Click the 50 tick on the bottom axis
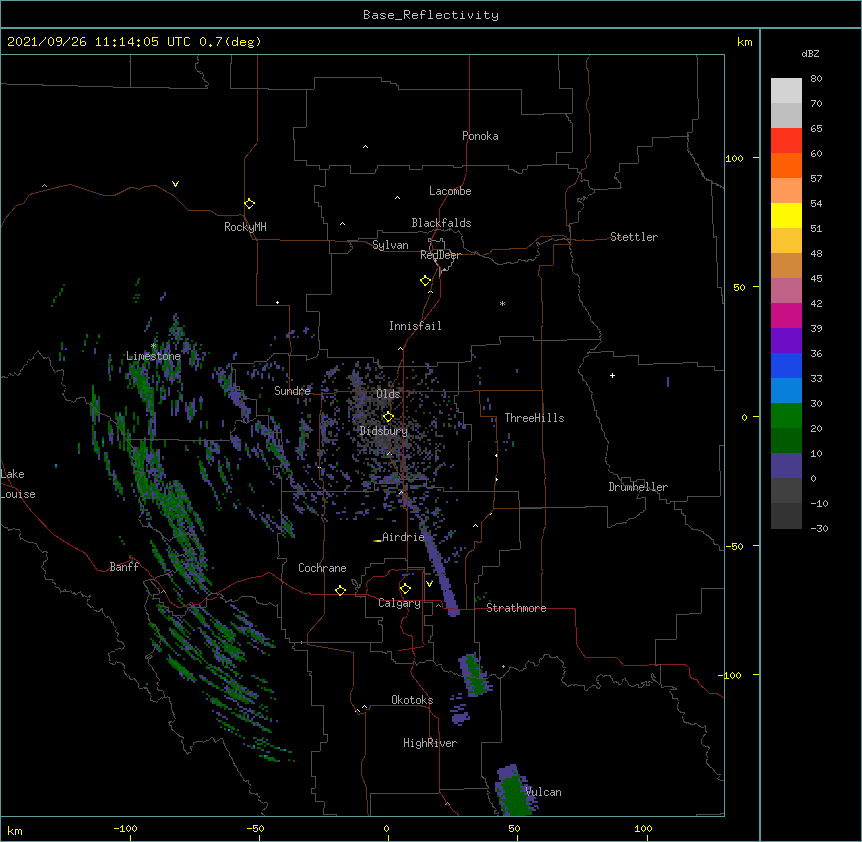 pyautogui.click(x=514, y=828)
